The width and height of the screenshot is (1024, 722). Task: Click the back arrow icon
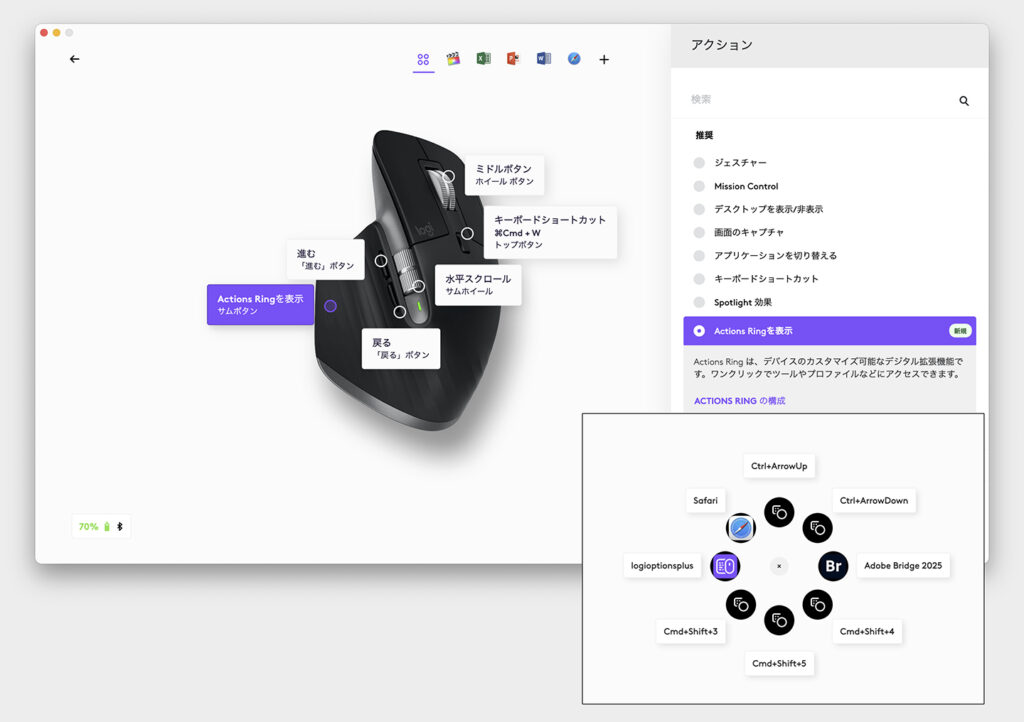[74, 59]
